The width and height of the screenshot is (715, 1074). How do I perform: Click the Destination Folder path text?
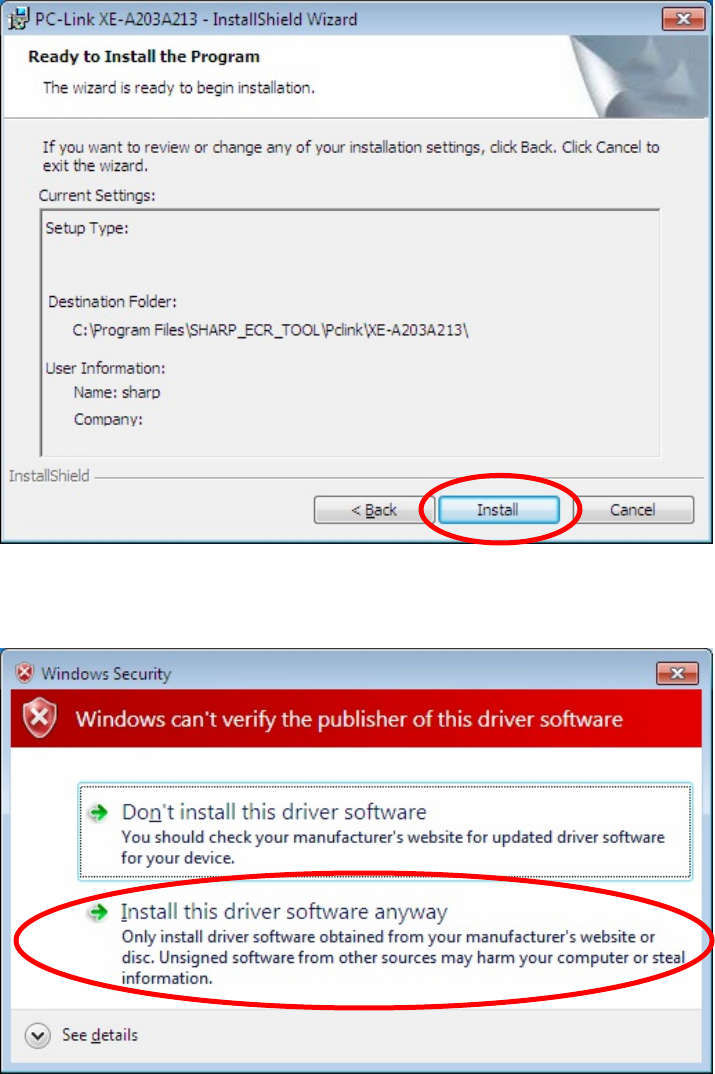271,330
